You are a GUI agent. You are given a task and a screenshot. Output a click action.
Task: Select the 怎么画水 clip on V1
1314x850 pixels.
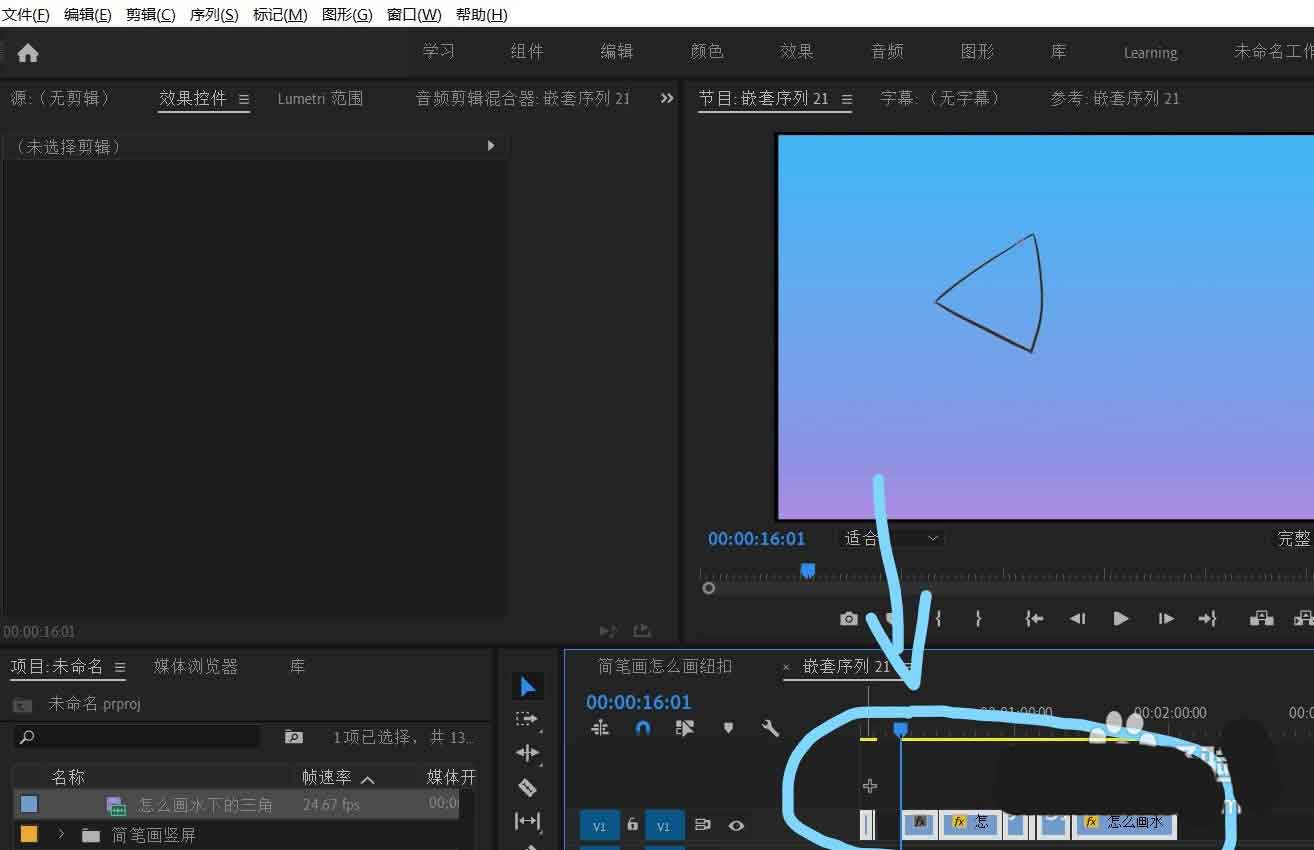click(1125, 823)
